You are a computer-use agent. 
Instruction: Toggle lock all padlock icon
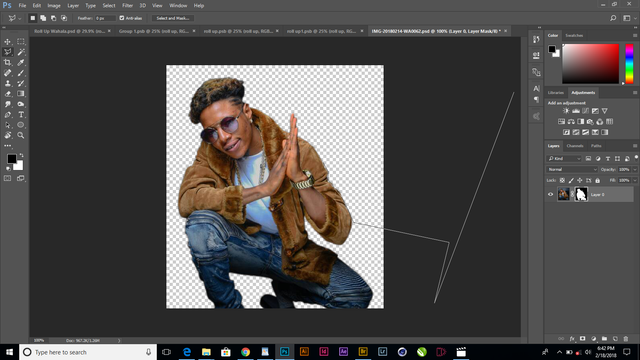click(x=598, y=180)
